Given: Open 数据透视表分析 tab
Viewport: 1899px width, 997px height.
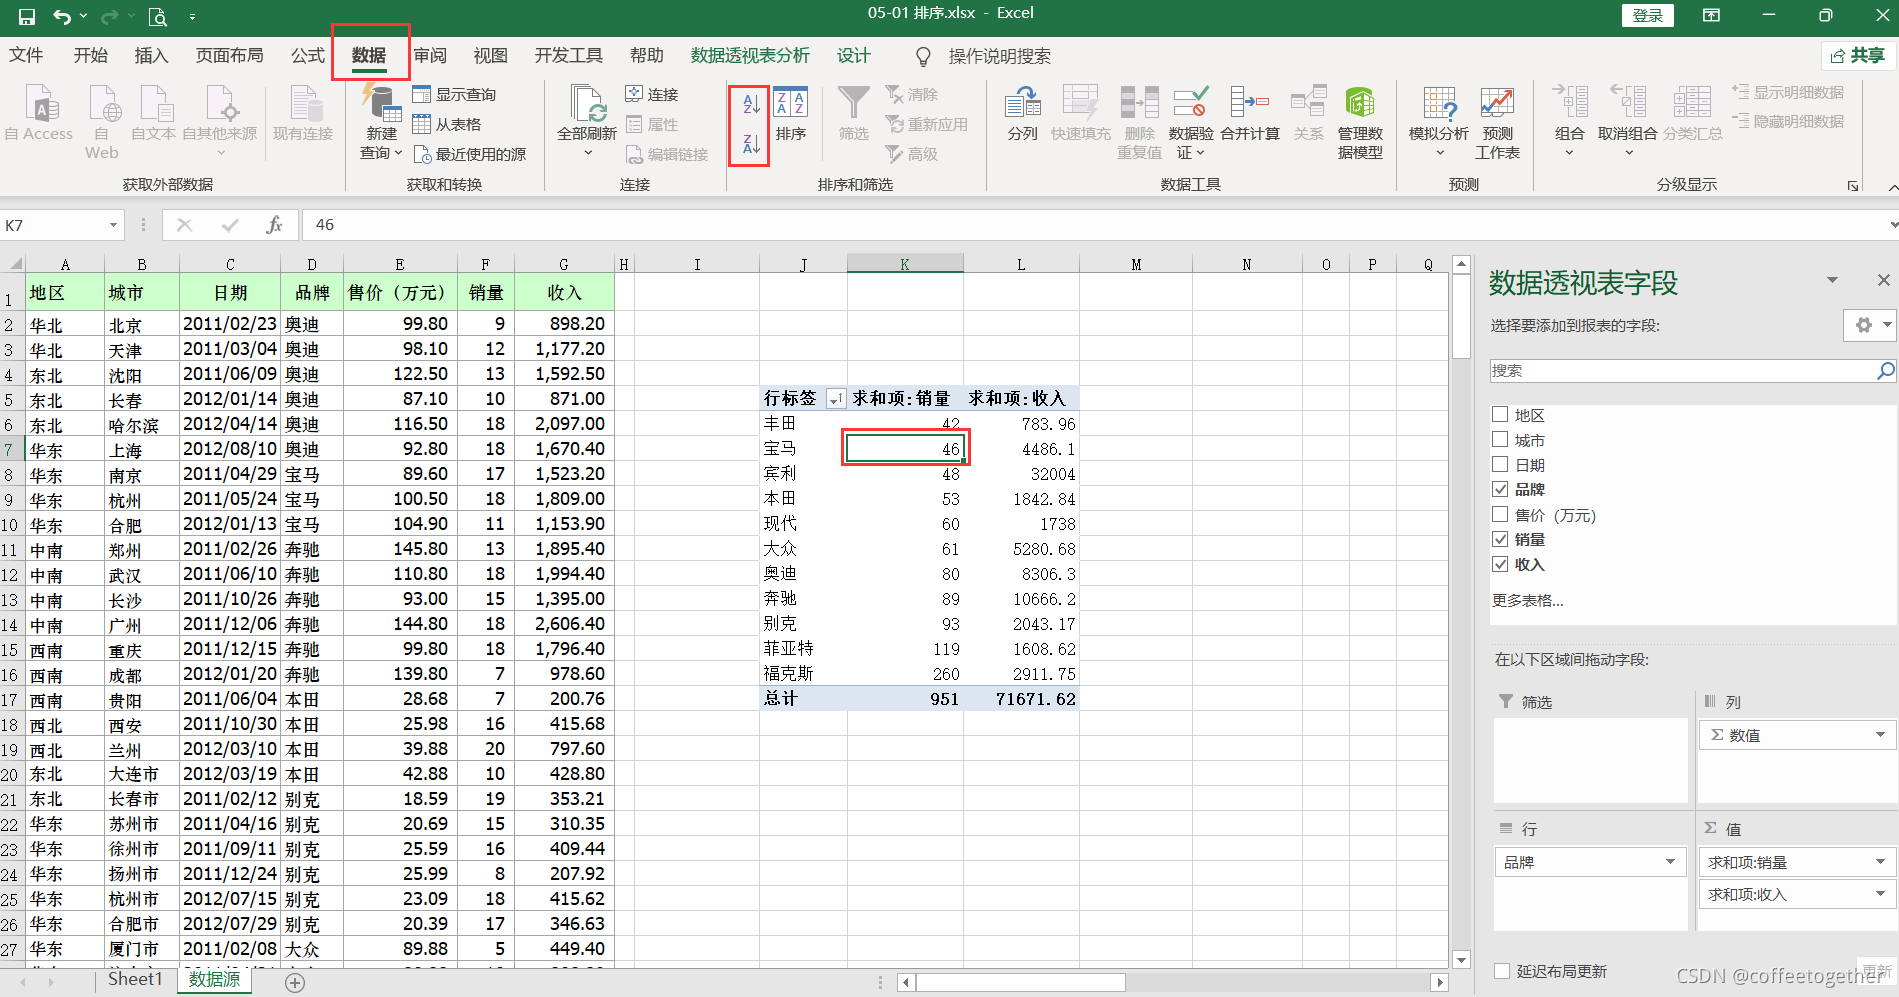Looking at the screenshot, I should 750,56.
